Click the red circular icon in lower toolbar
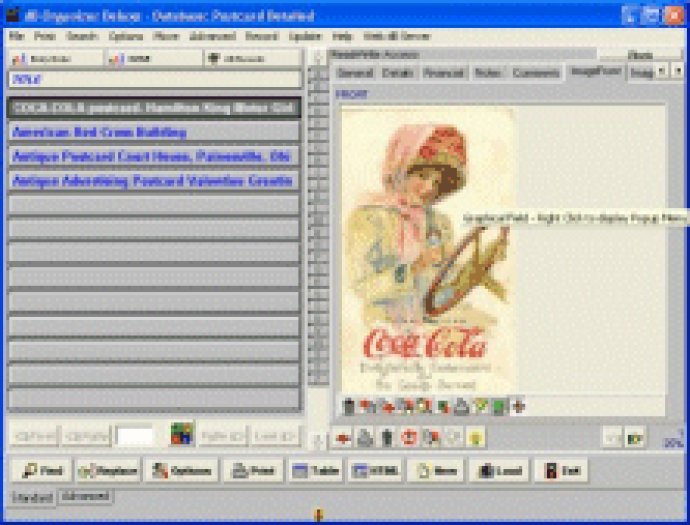This screenshot has height=525, width=690. [x=409, y=438]
